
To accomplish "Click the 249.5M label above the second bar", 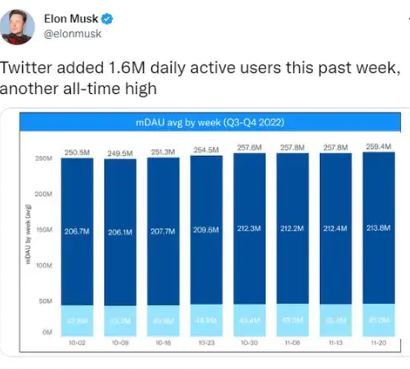I will coord(120,153).
